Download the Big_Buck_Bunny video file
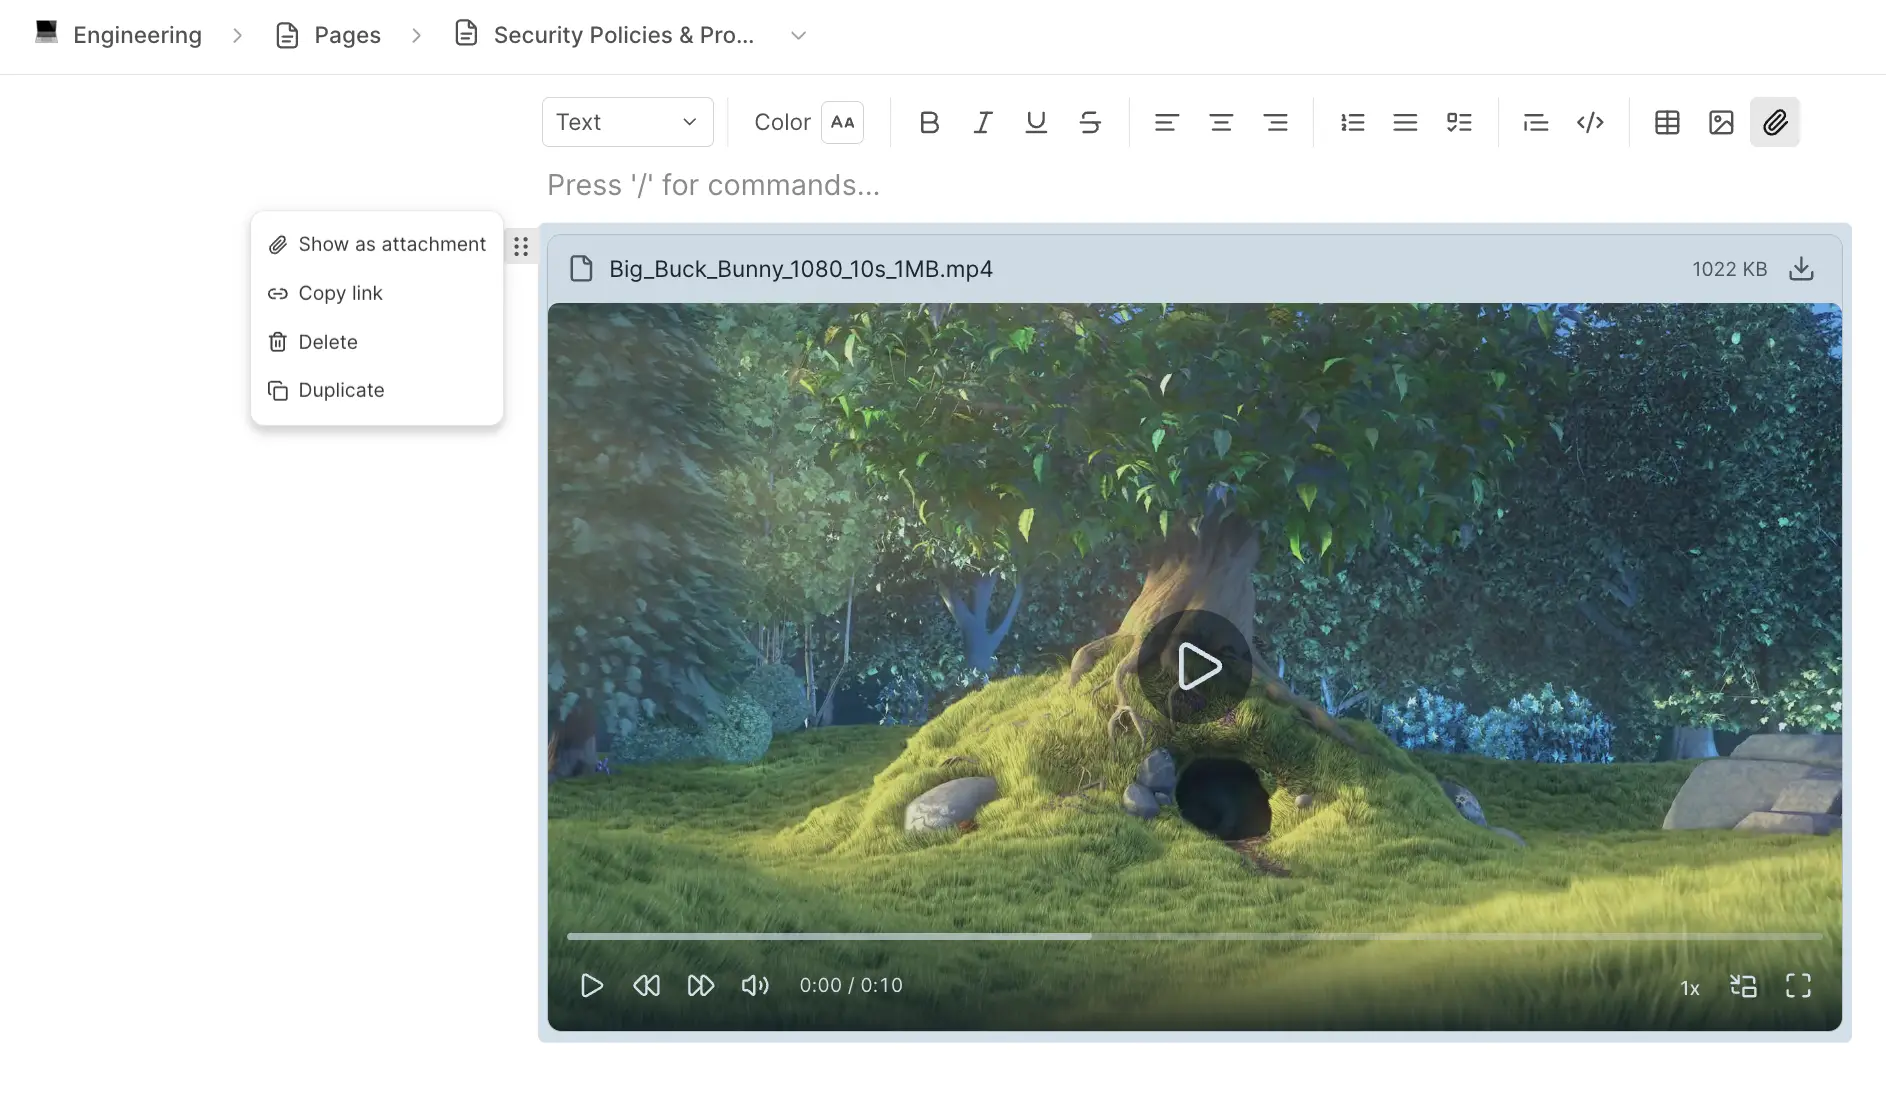This screenshot has width=1886, height=1100. 1801,269
